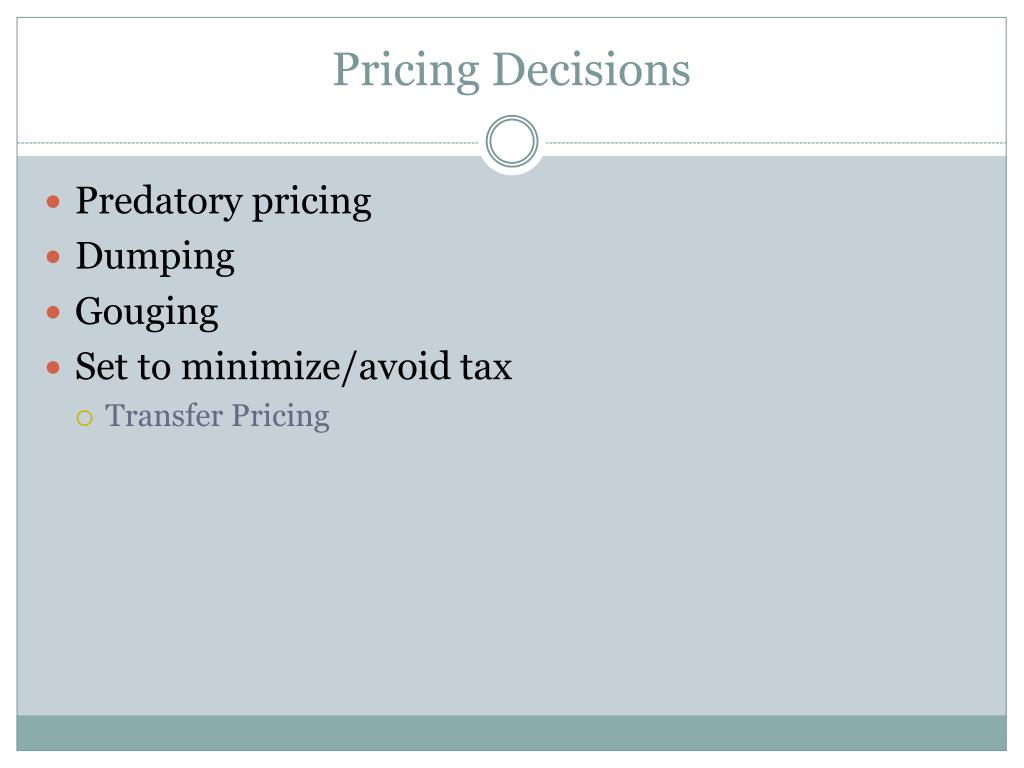
Task: Click the empty gray content area below the bullets
Action: pos(511,575)
